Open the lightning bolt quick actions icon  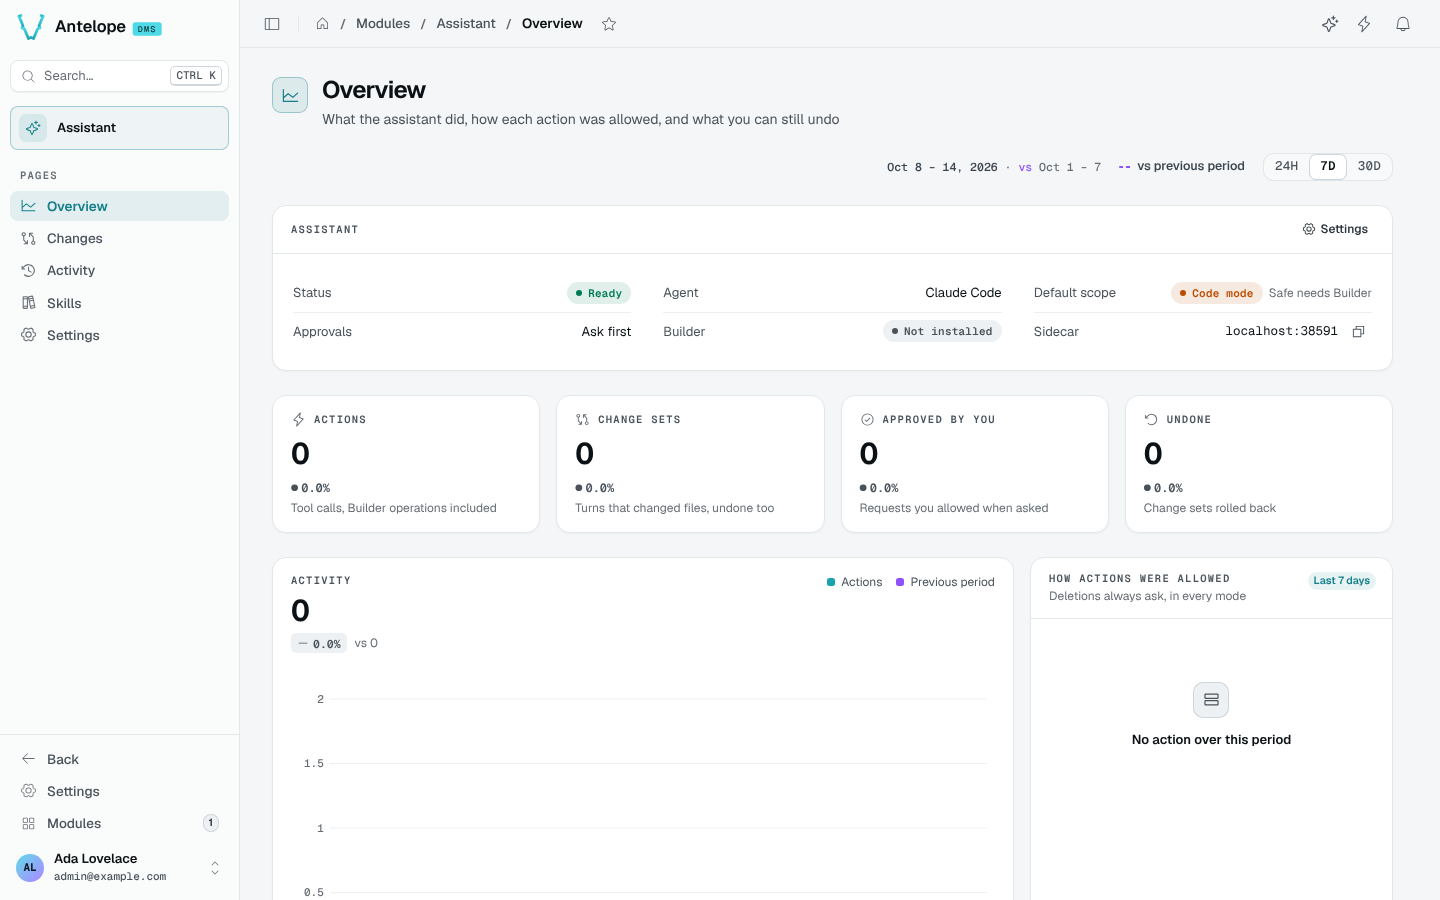(x=1364, y=24)
